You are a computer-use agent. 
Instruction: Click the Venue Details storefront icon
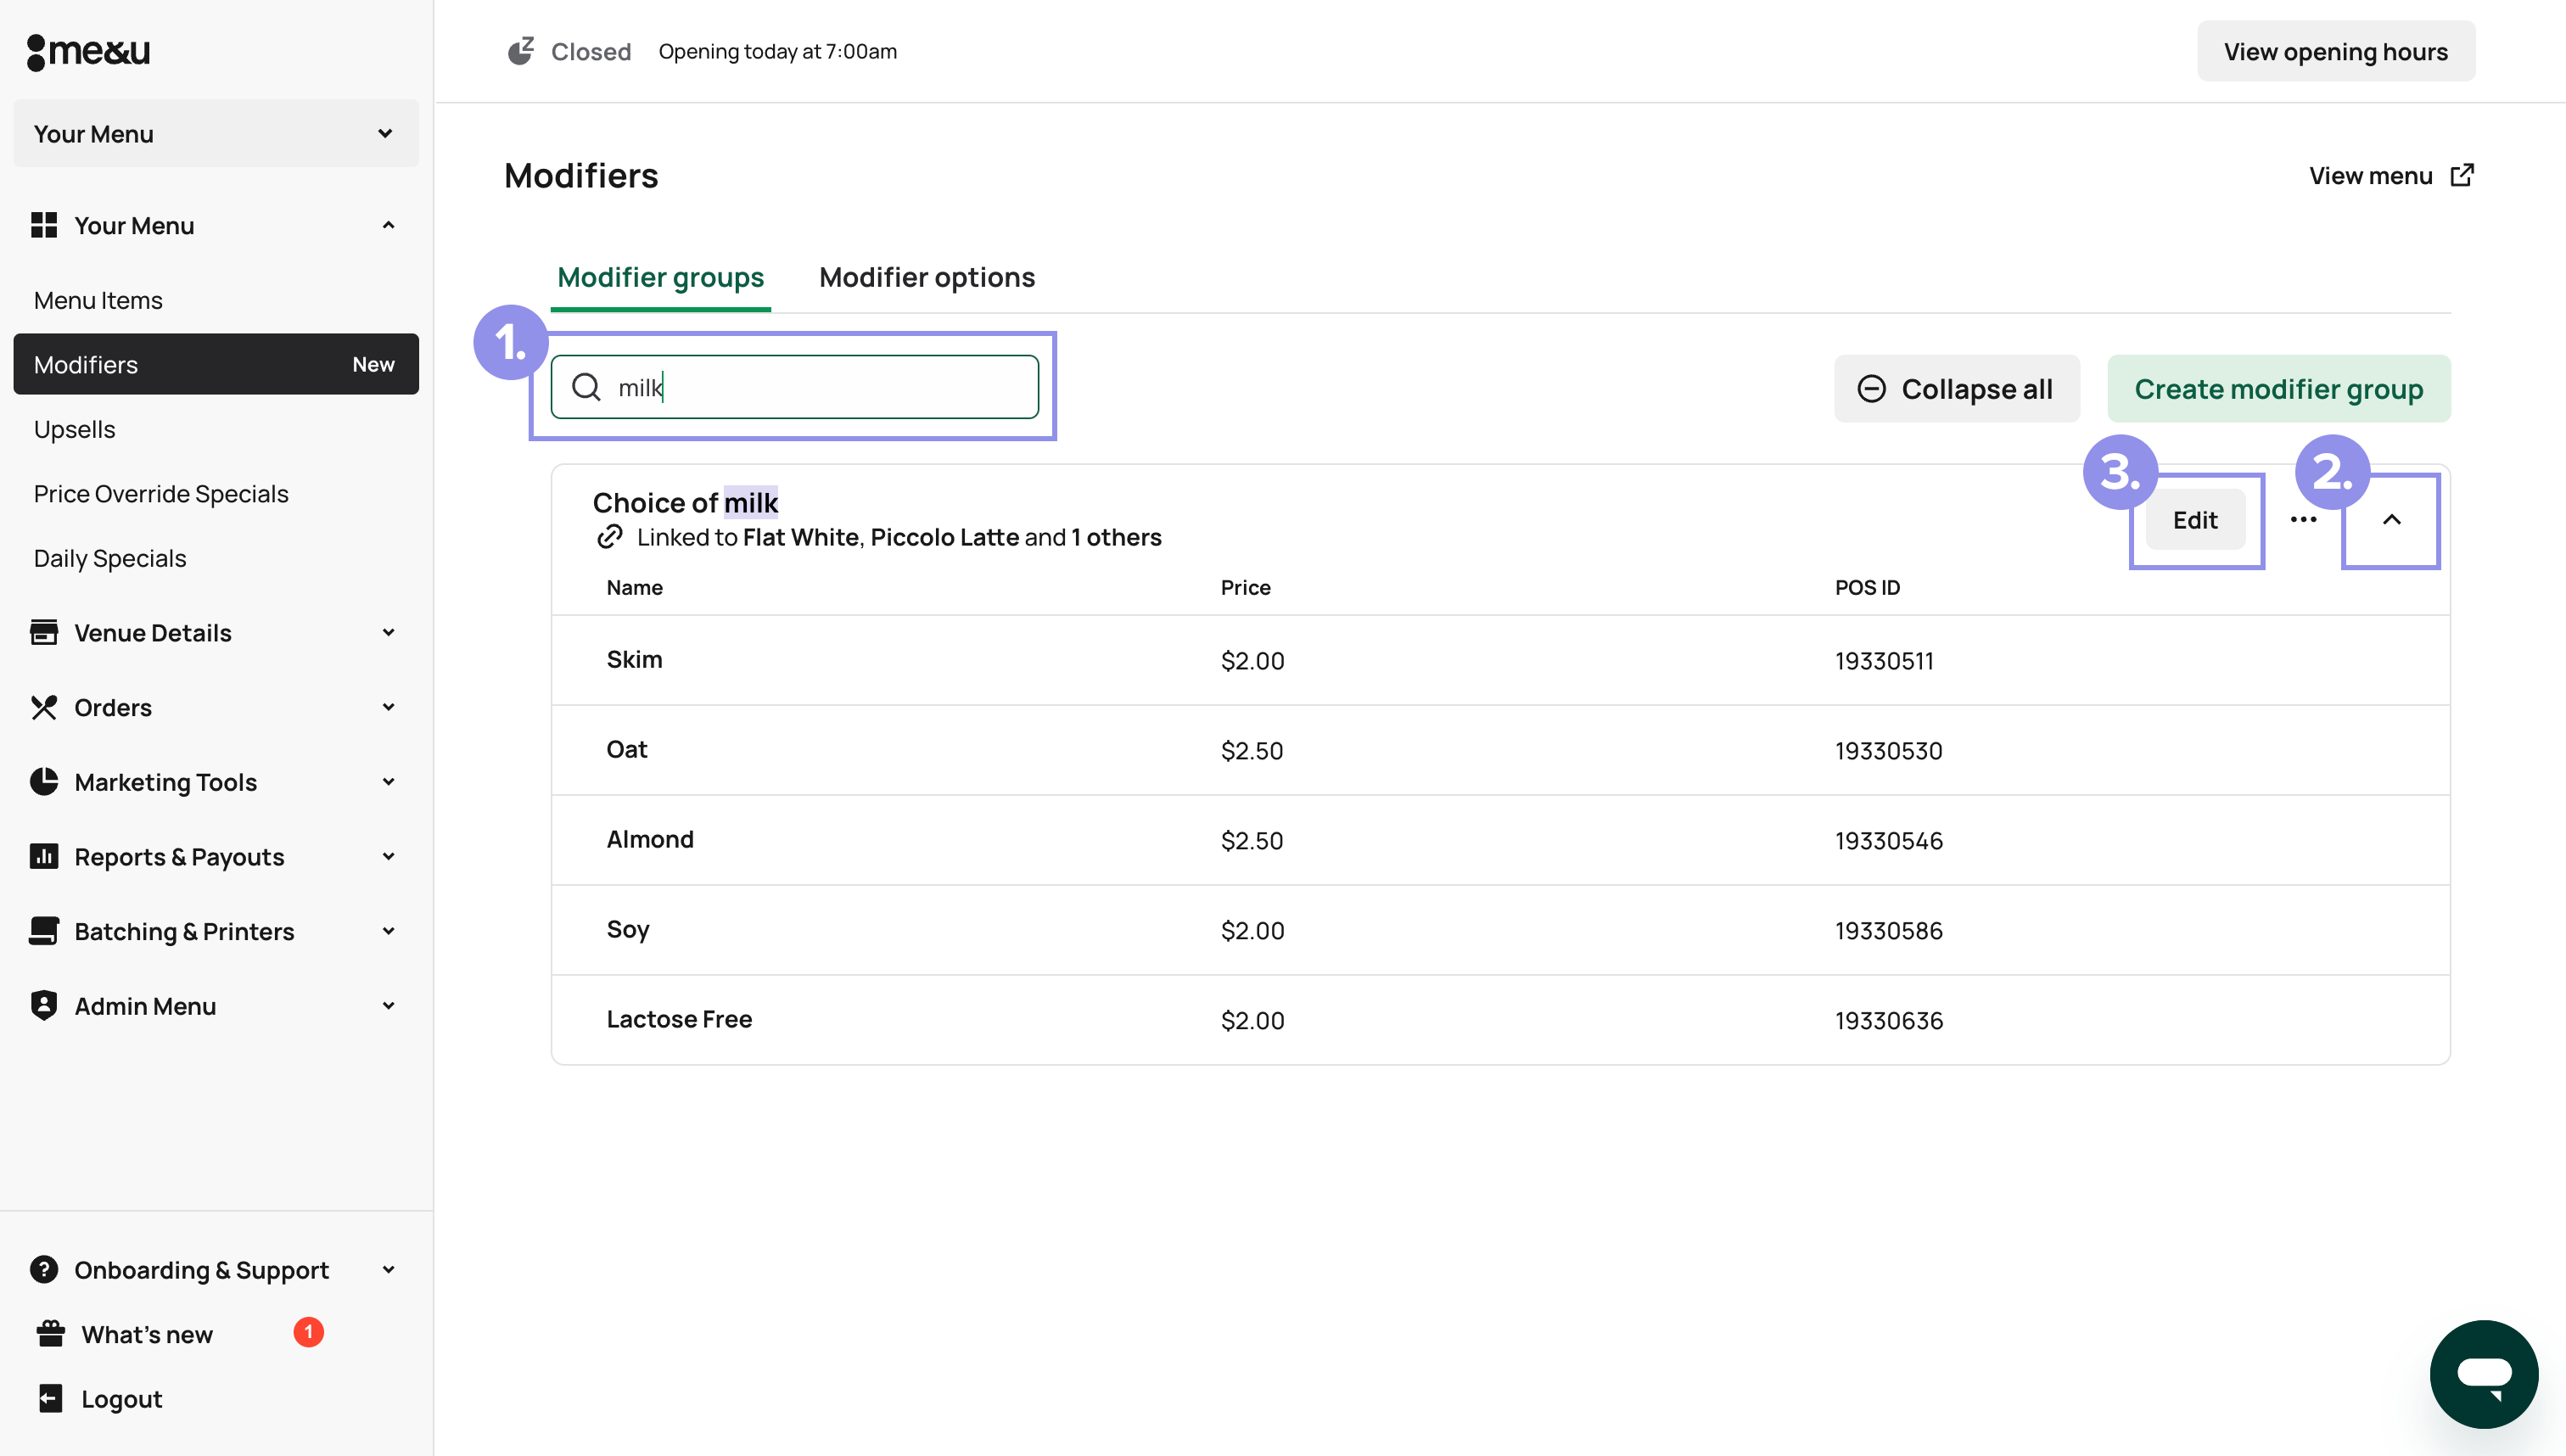click(x=44, y=632)
